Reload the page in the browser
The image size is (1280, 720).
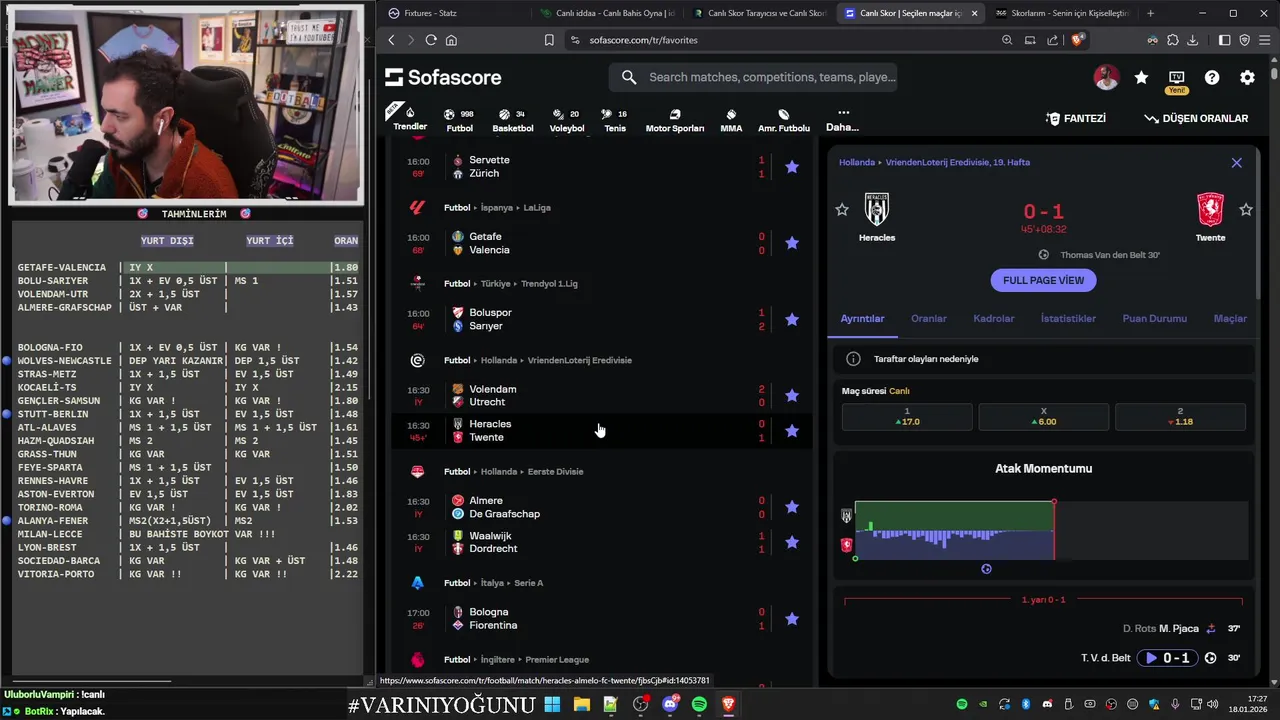[431, 40]
